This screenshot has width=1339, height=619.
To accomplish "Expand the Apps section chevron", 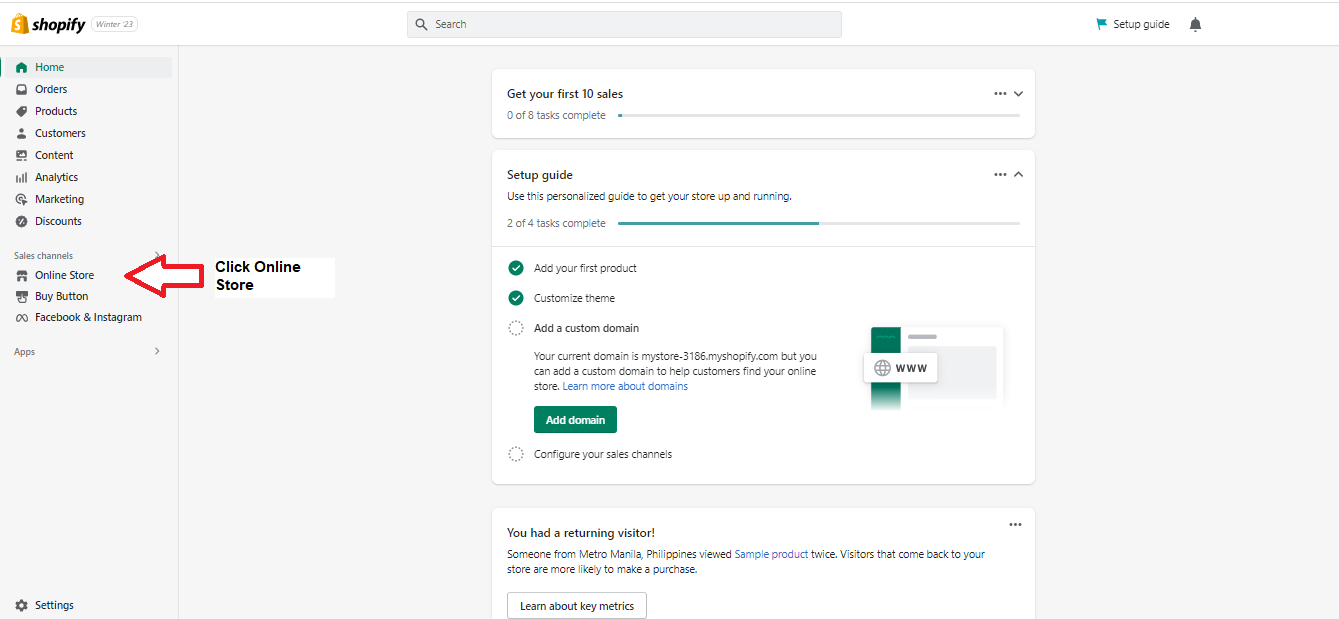I will tap(157, 351).
